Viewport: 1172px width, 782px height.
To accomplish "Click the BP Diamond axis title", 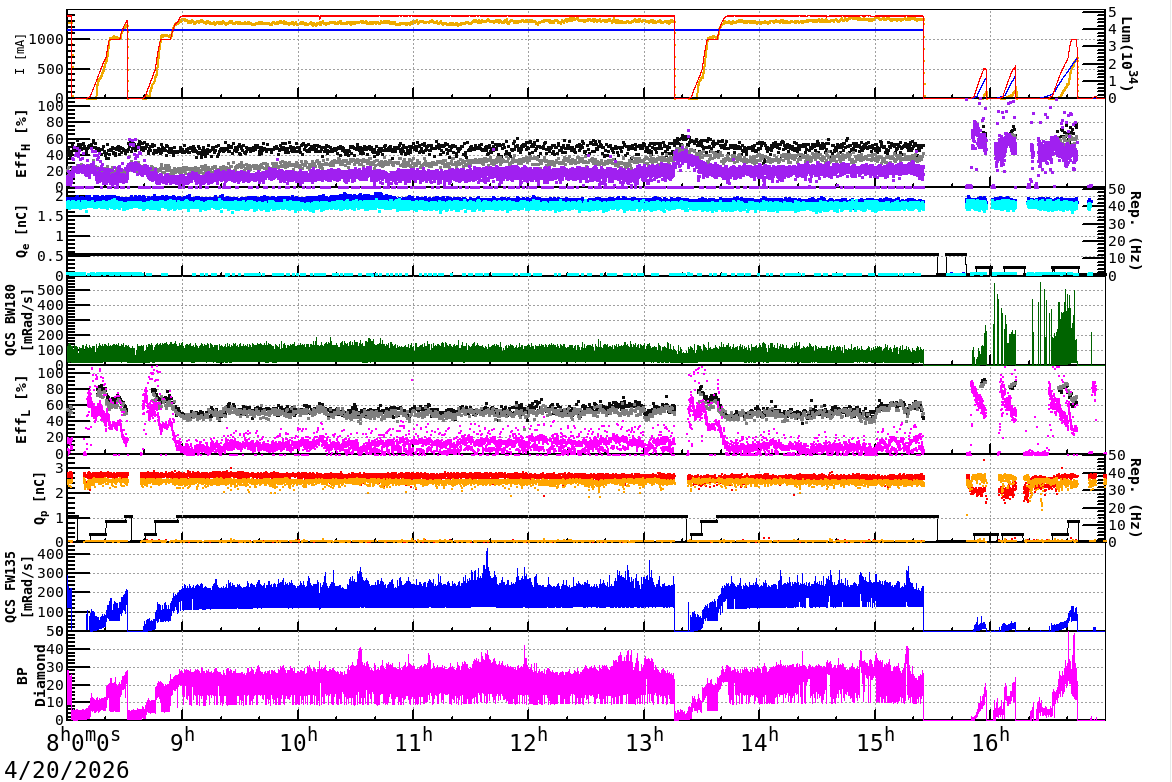I will click(x=31, y=676).
